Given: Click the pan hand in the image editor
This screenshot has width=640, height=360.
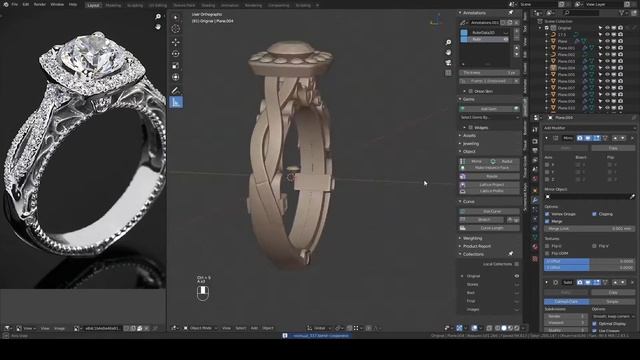Looking at the screenshot, I should click(158, 27).
